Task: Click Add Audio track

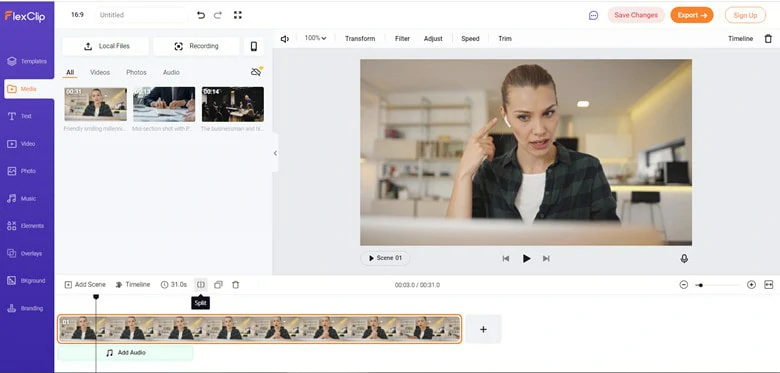Action: tap(125, 353)
